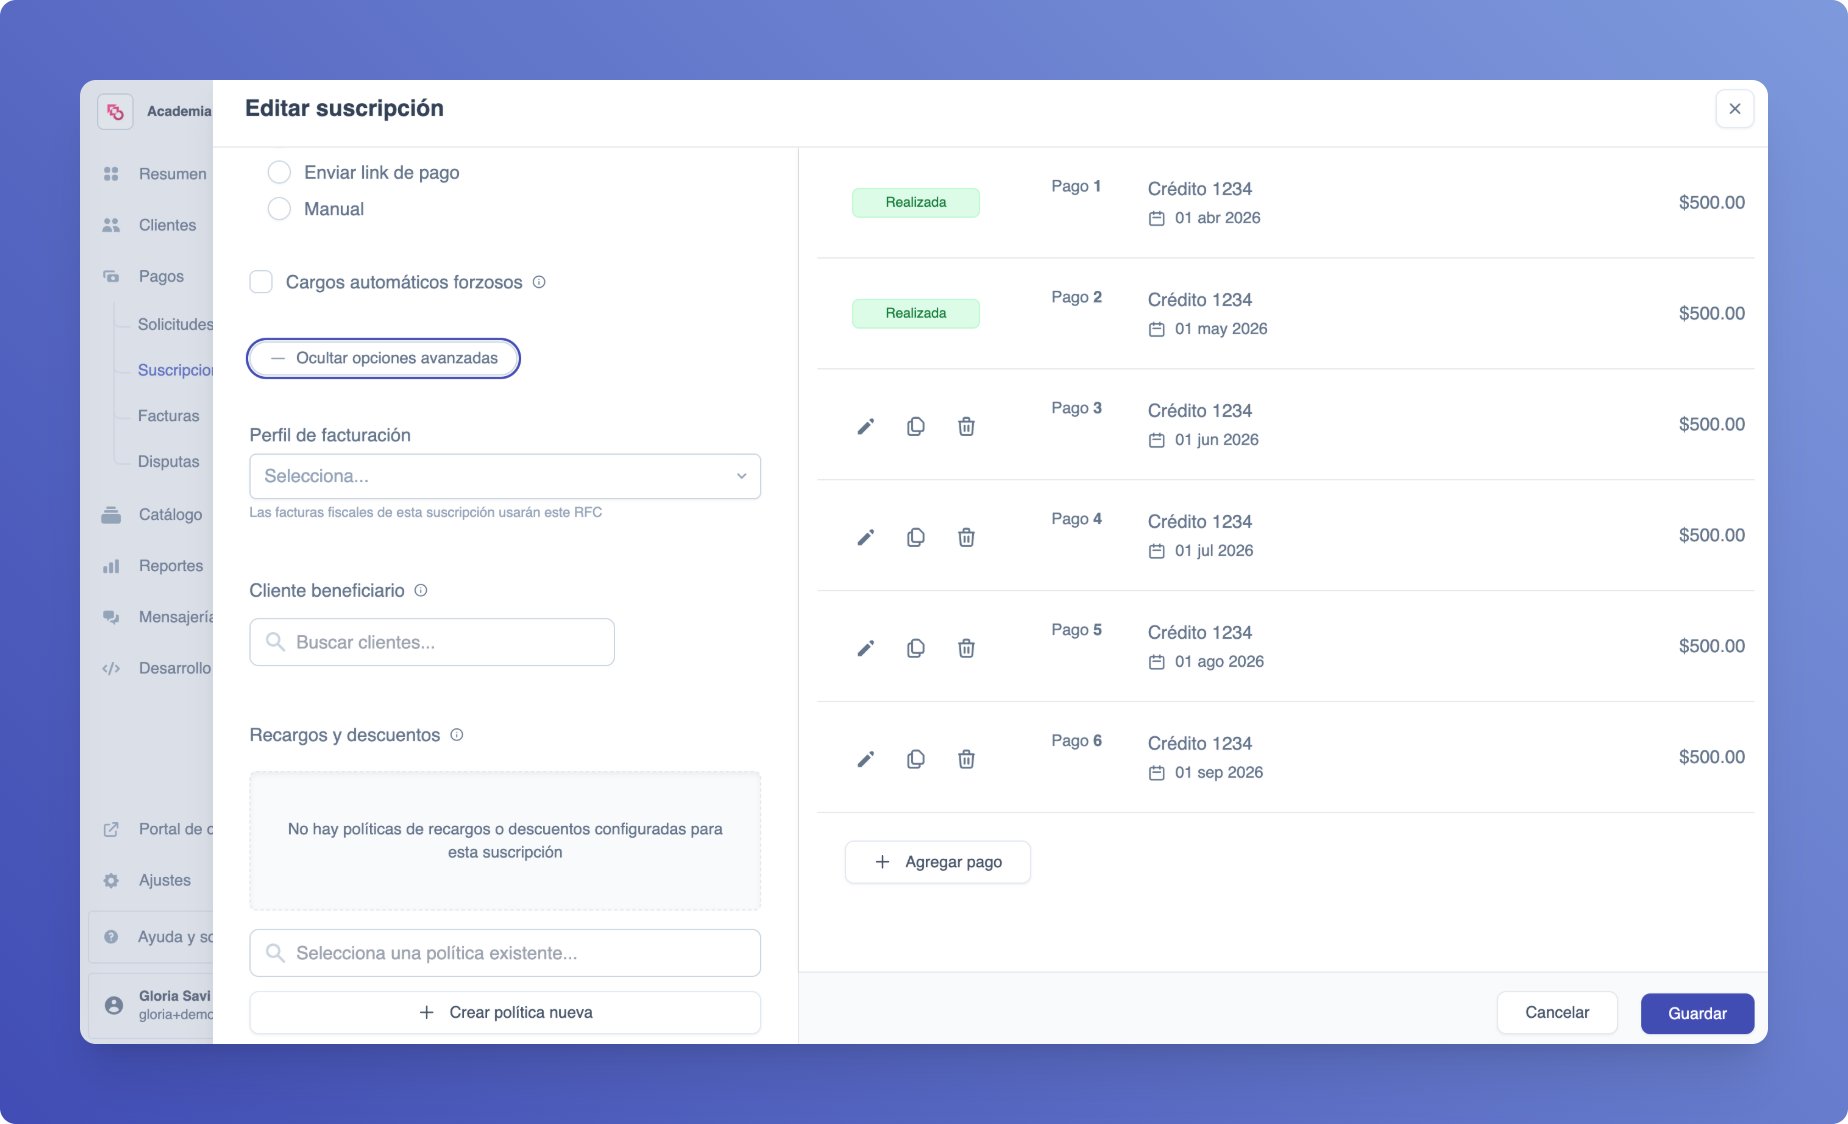1848x1124 pixels.
Task: Click info icon beside Cargos automáticos forzosos
Action: (x=539, y=282)
